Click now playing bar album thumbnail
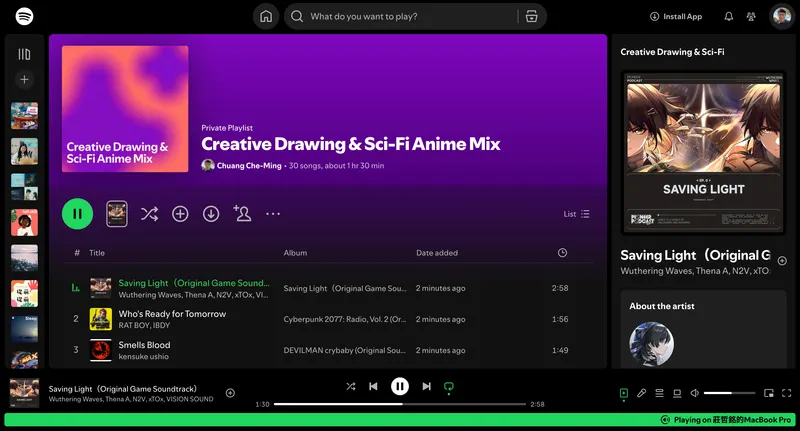This screenshot has width=800, height=431. (x=24, y=393)
